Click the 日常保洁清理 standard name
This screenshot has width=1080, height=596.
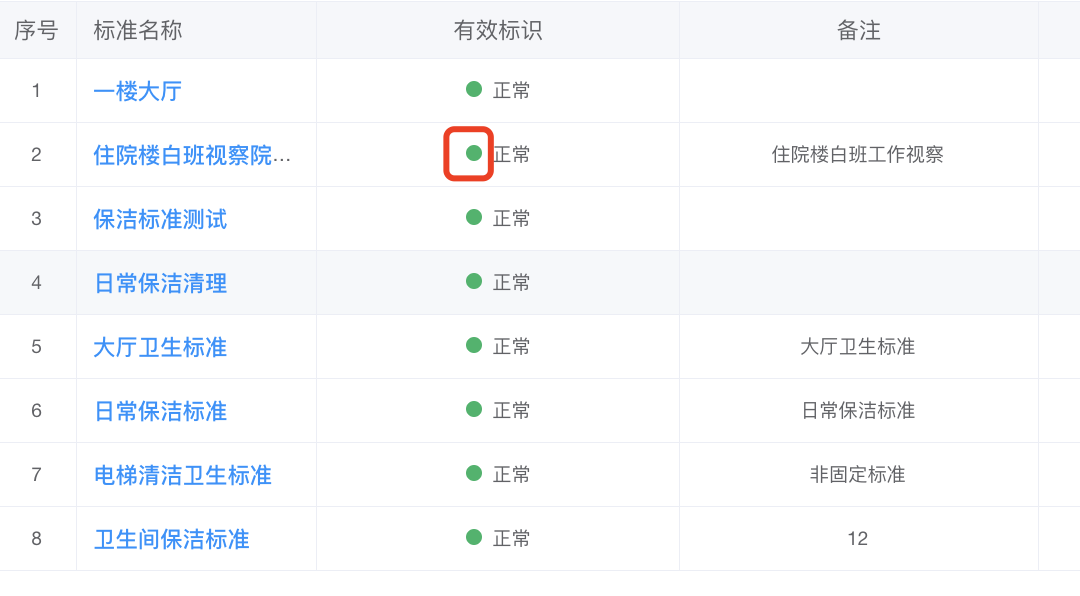coord(160,283)
